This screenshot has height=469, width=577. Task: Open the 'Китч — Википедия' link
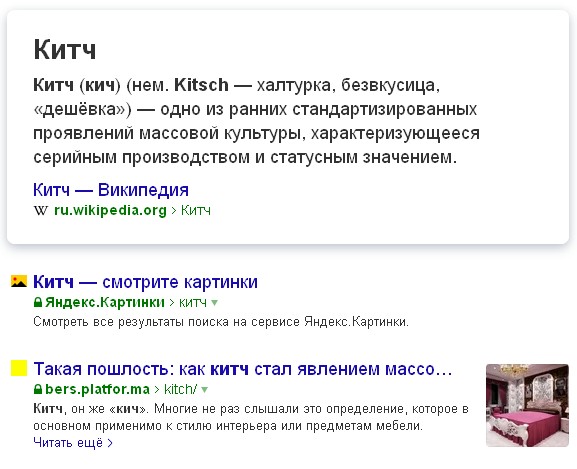pos(111,190)
